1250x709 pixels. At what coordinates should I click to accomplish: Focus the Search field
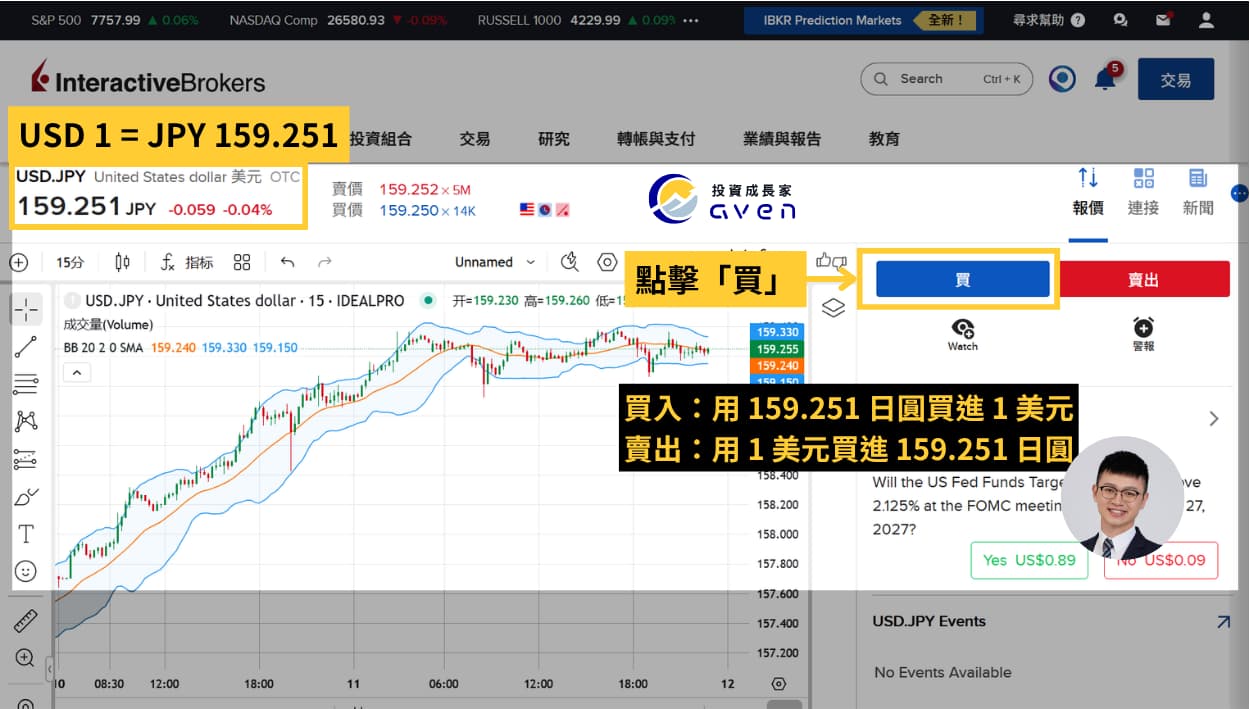[946, 79]
